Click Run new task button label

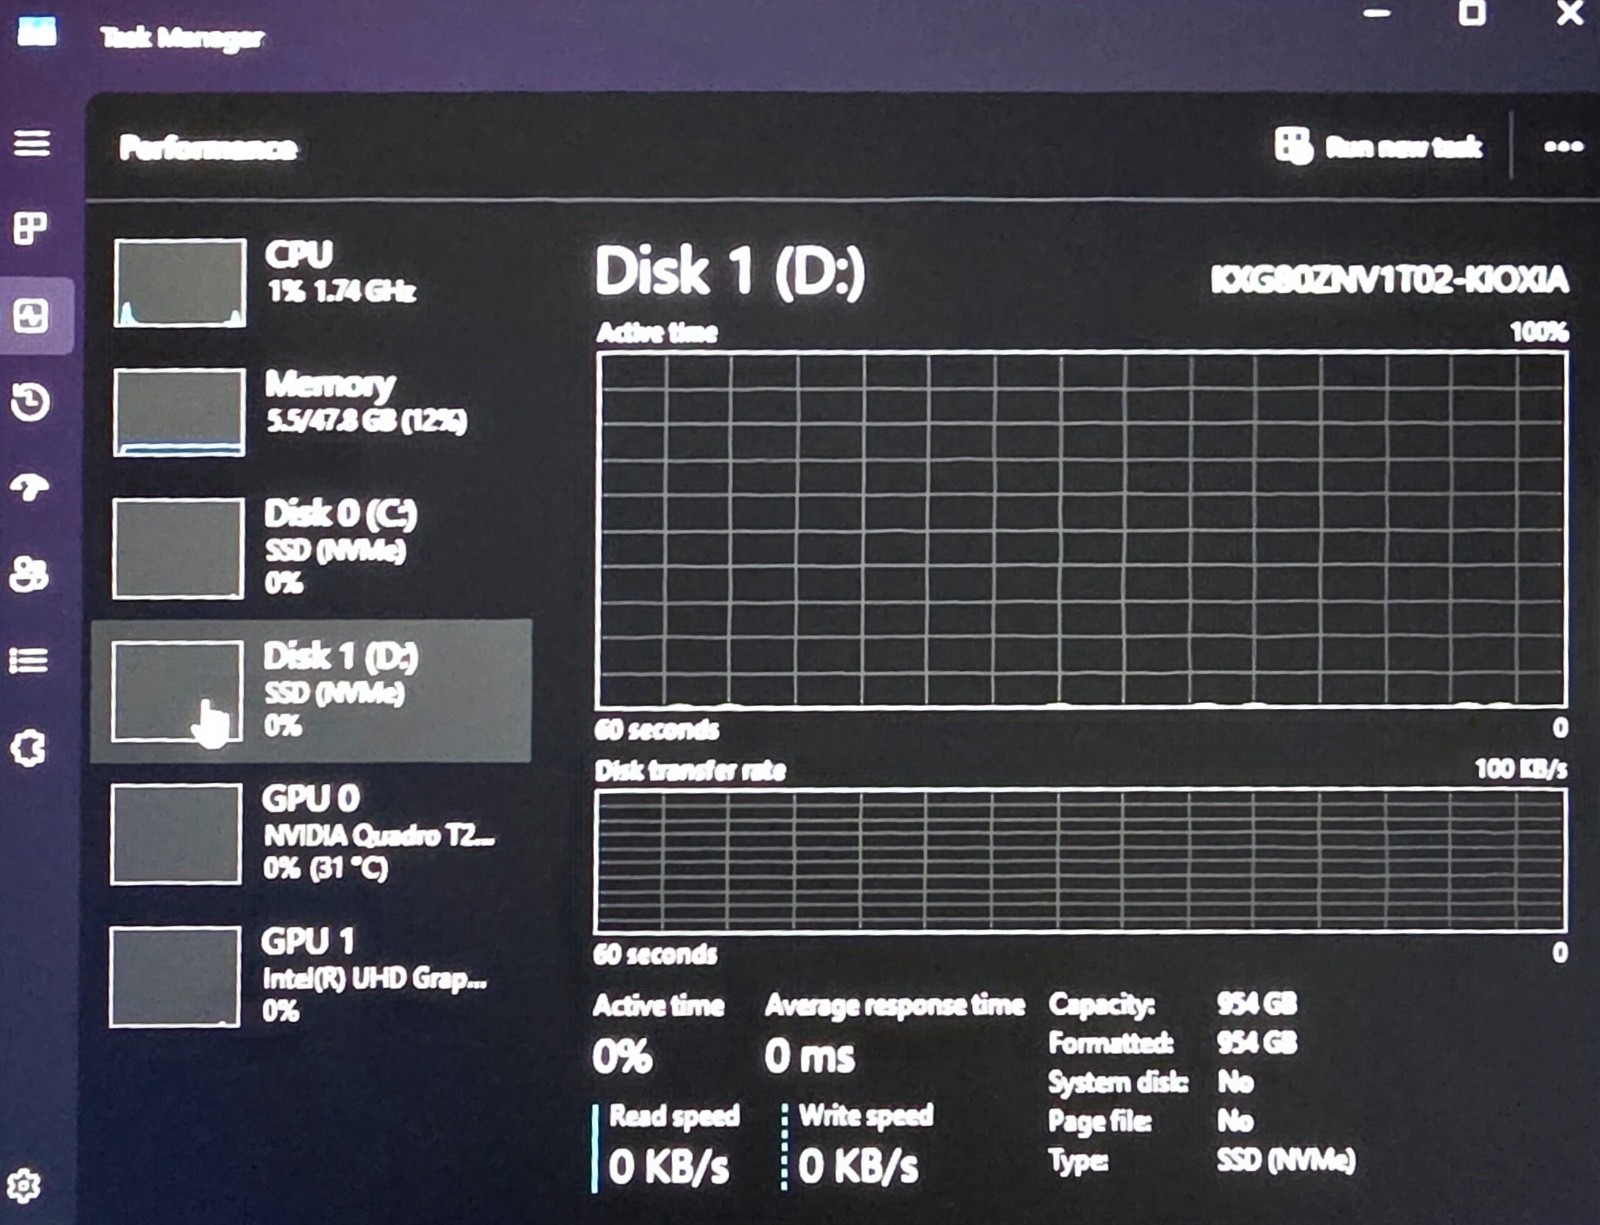pos(1403,147)
